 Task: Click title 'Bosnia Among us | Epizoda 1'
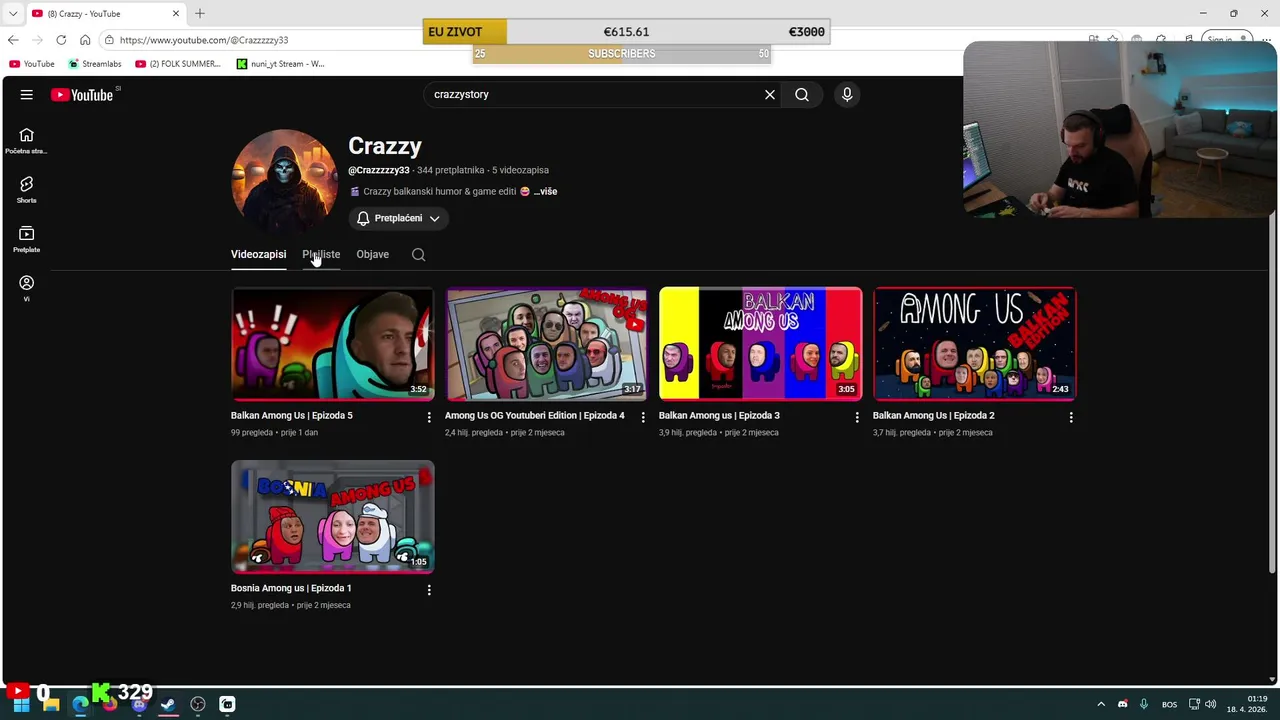coord(291,588)
